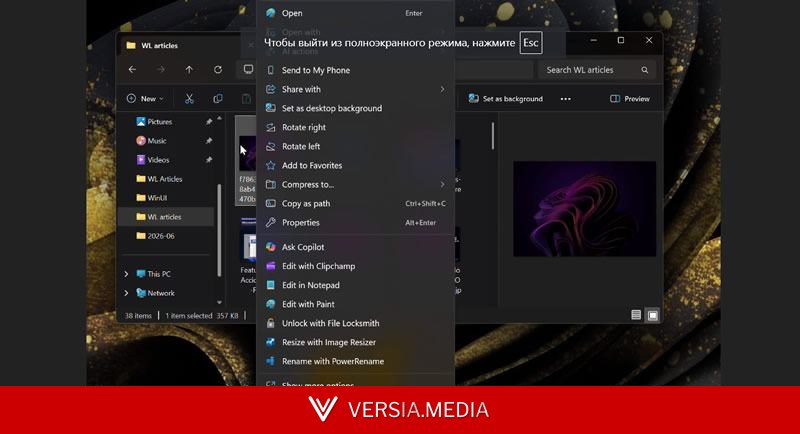Select Unlock with File Locksmith
The width and height of the screenshot is (800, 434).
(x=355, y=323)
